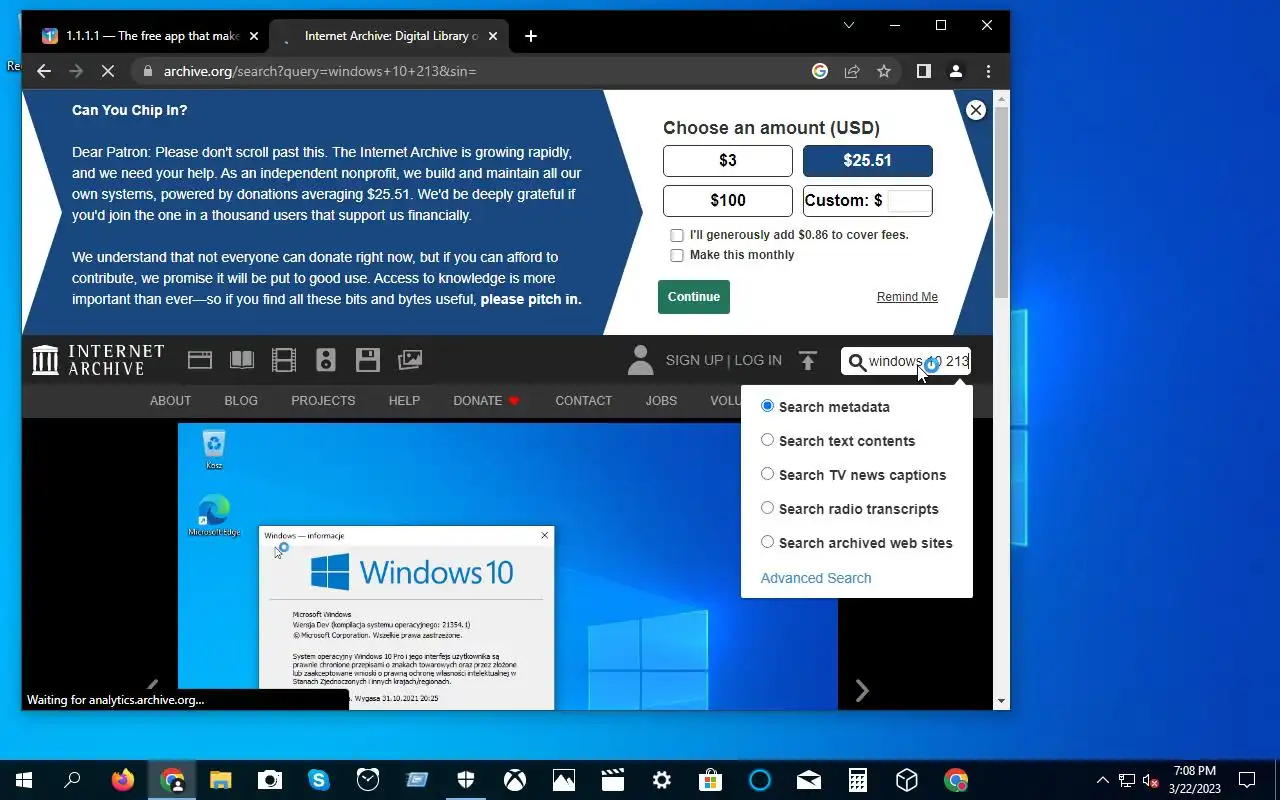Open the Chrome tab search chevron
This screenshot has height=800, width=1280.
pyautogui.click(x=849, y=25)
